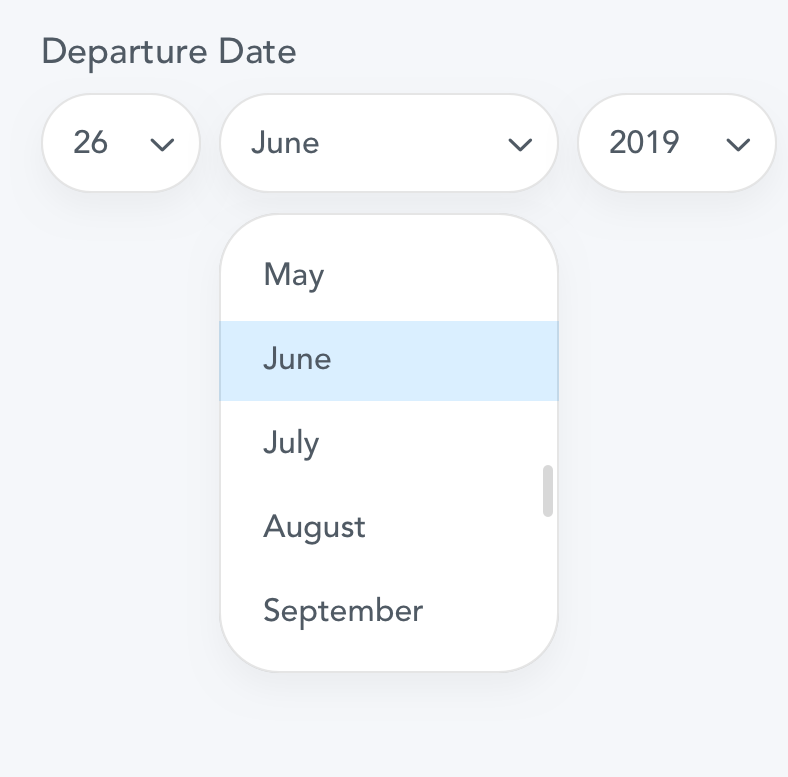Screen dimensions: 788x777
Task: Click the 26 value text in day field
Action: coord(90,143)
